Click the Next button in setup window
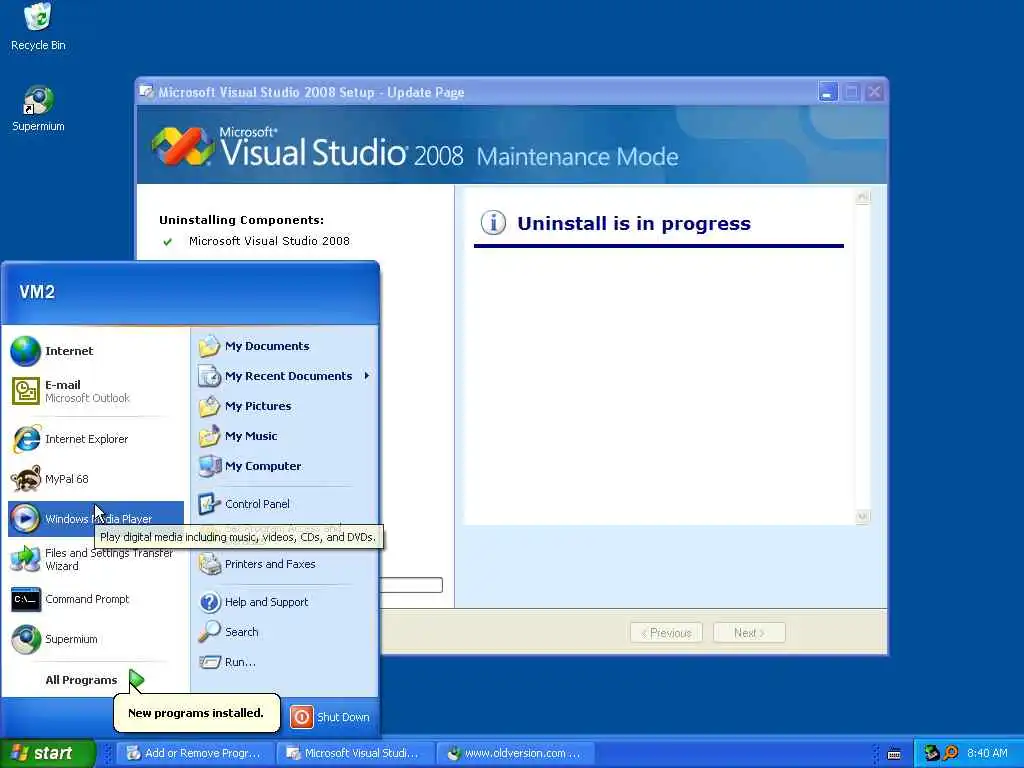This screenshot has width=1024, height=768. coord(749,633)
